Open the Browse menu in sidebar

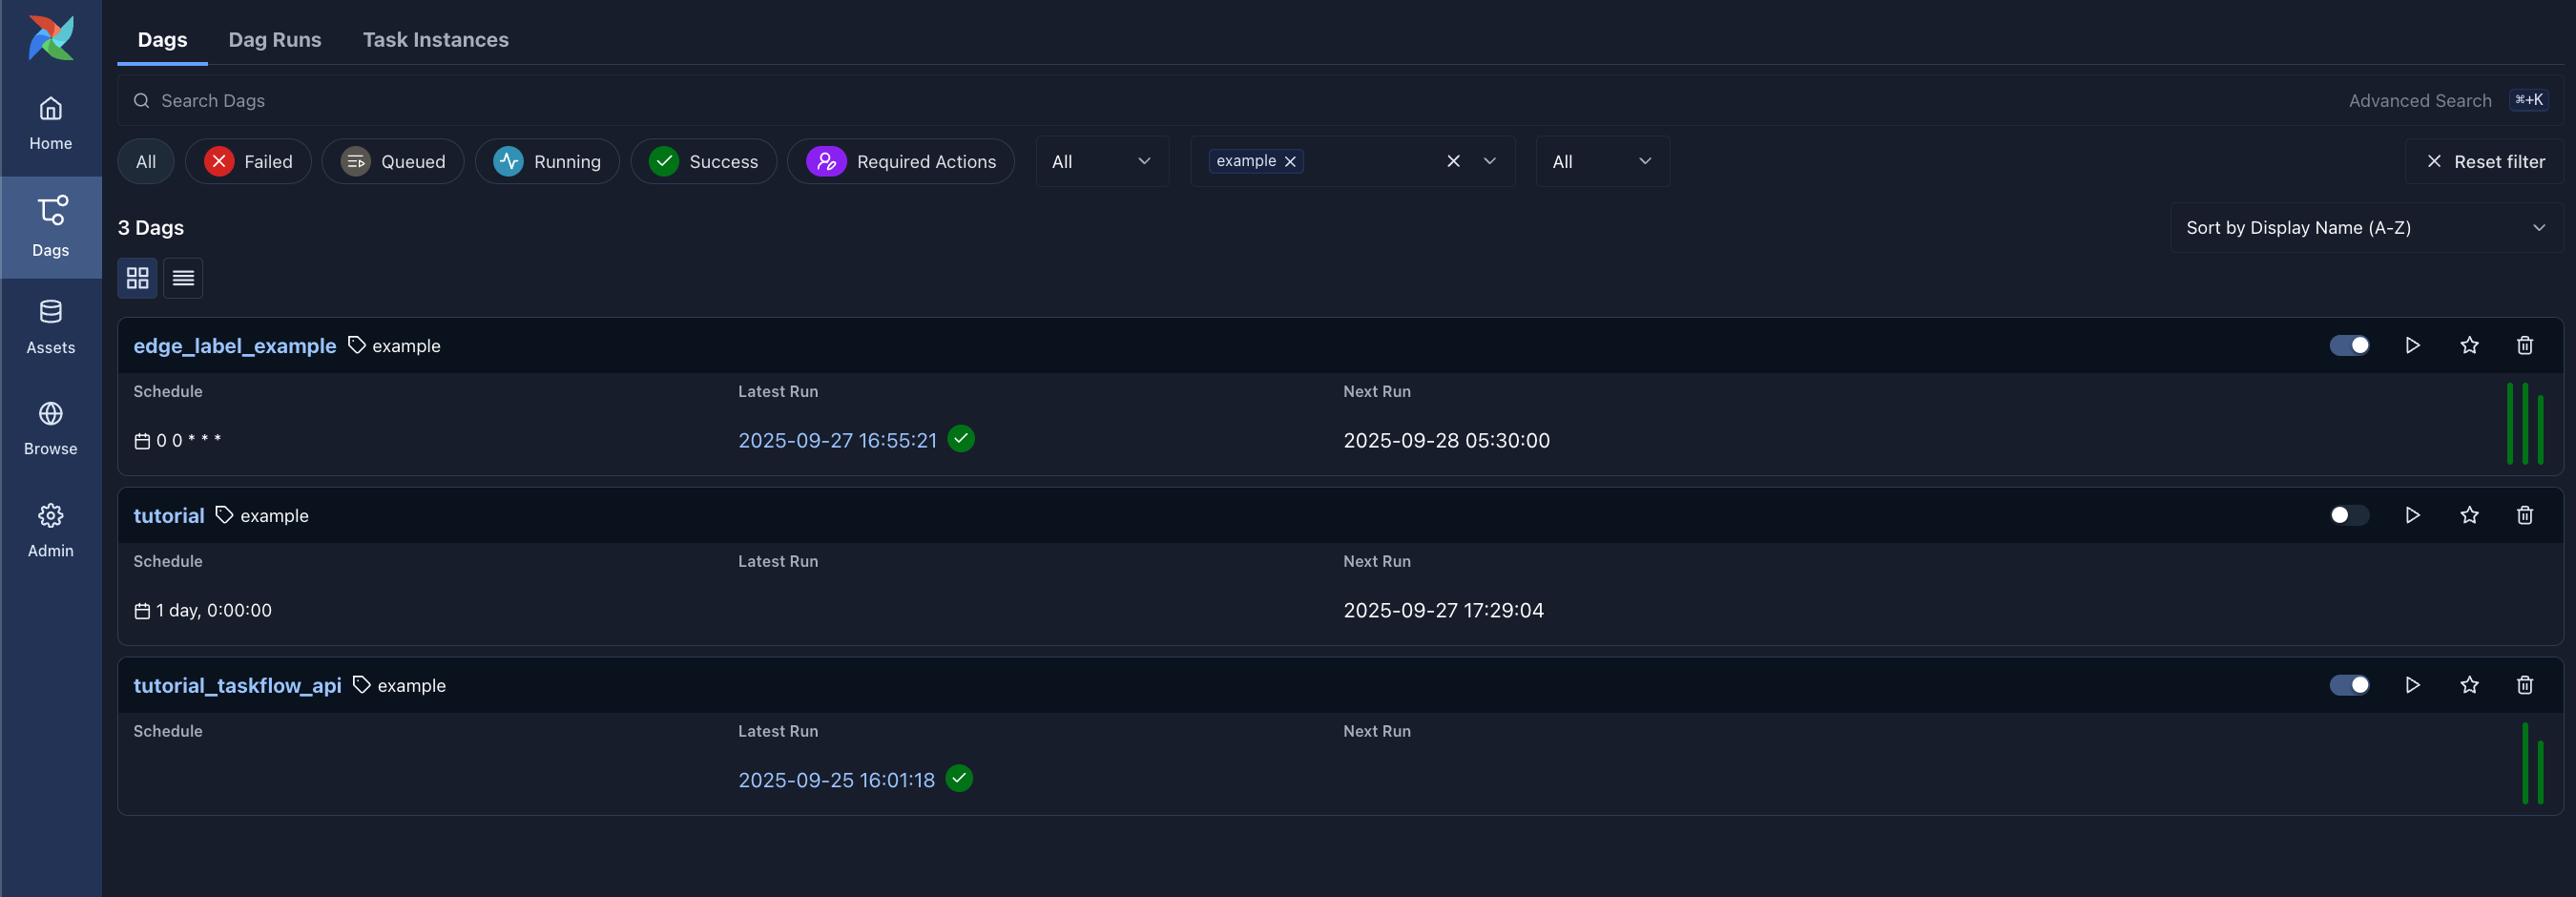click(50, 428)
